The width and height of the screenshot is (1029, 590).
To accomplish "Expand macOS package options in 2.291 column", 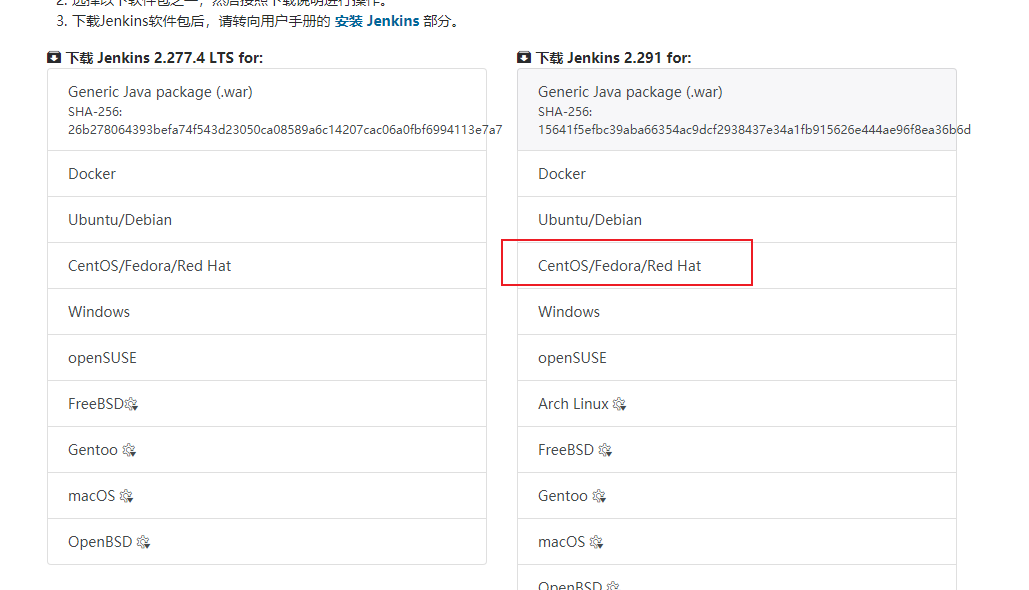I will click(x=597, y=542).
